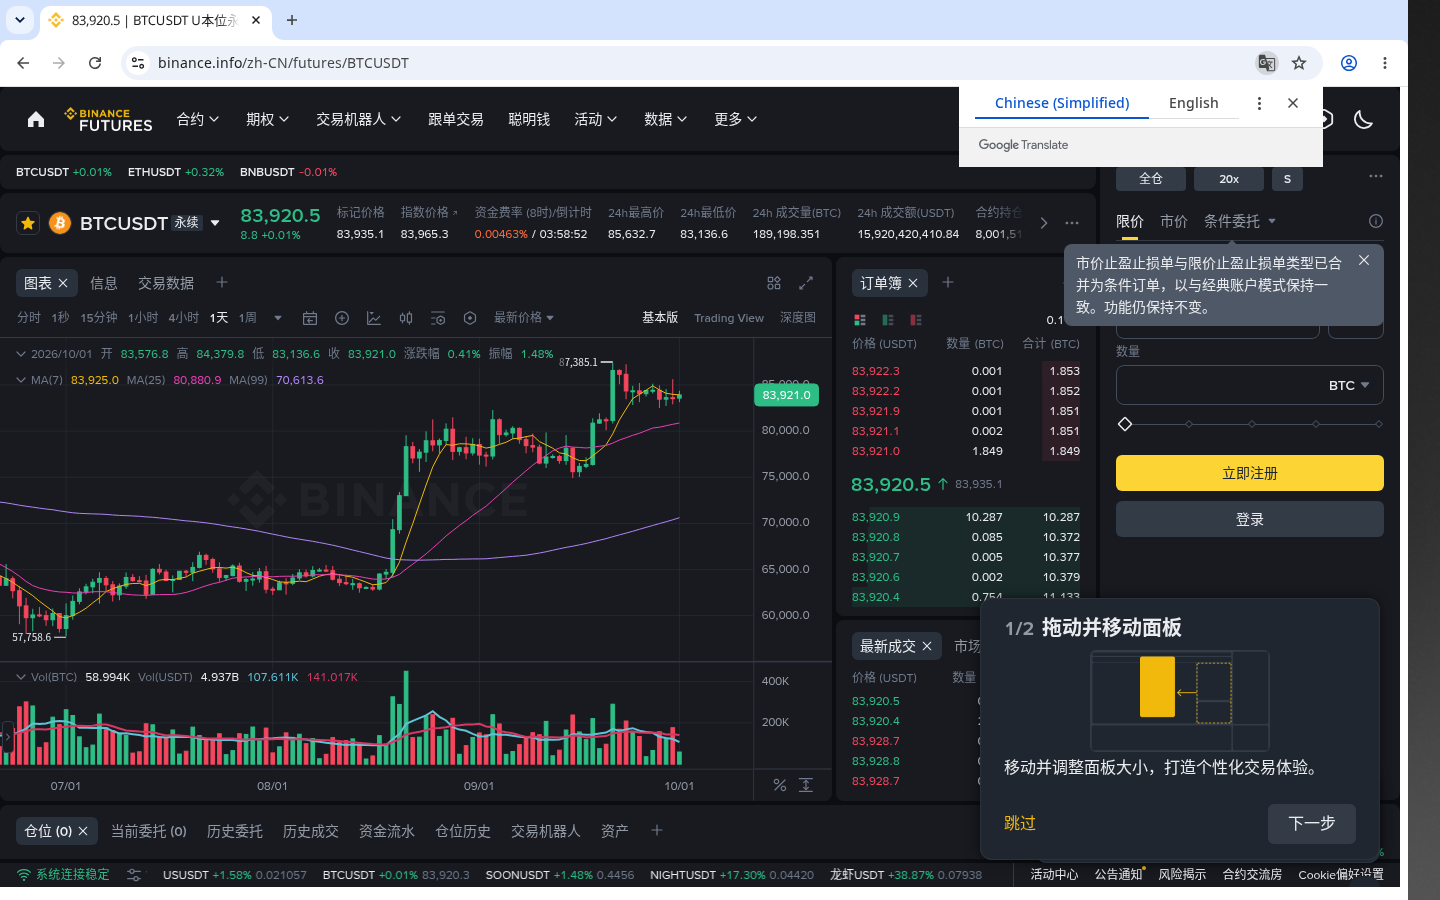Expand the BTCUSDT pair selector arrow
Image resolution: width=1440 pixels, height=900 pixels.
tap(215, 223)
